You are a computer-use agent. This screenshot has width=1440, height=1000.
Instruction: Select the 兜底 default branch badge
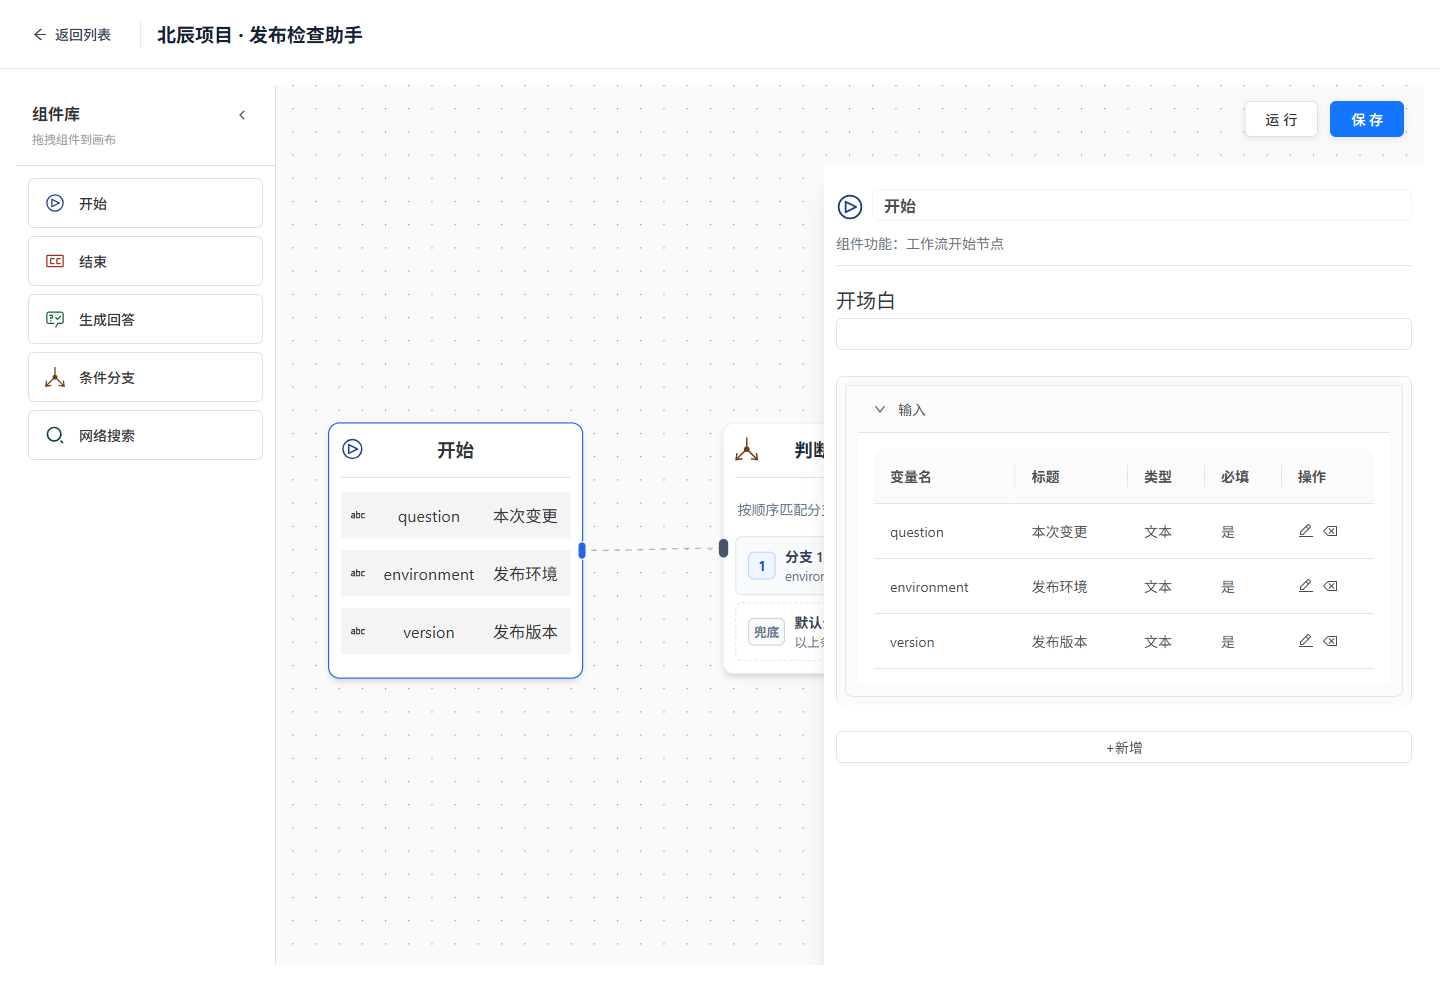point(767,632)
